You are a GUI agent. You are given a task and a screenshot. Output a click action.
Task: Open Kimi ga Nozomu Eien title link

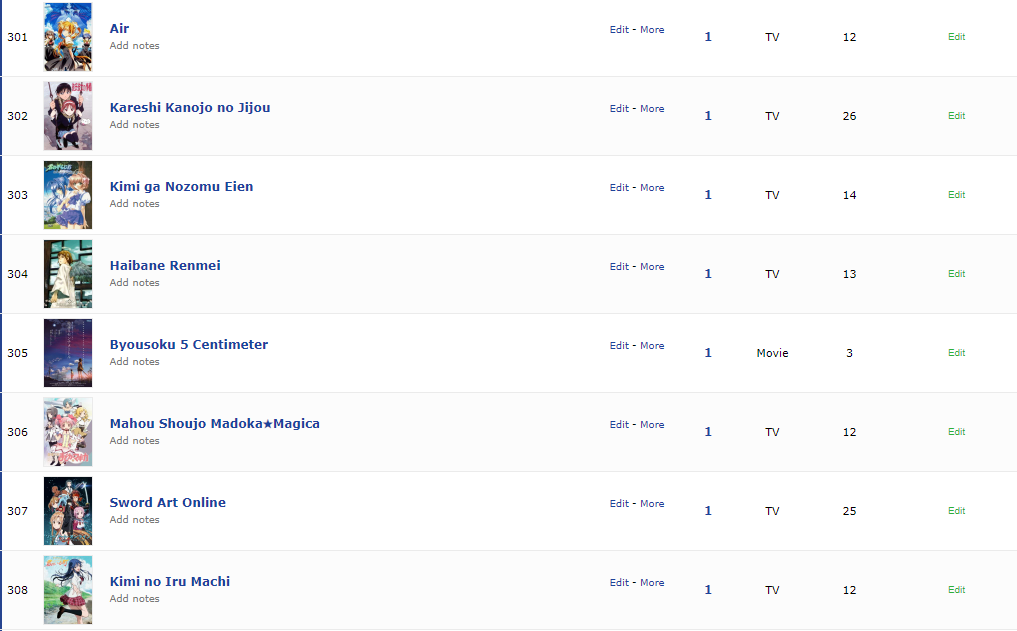point(181,187)
